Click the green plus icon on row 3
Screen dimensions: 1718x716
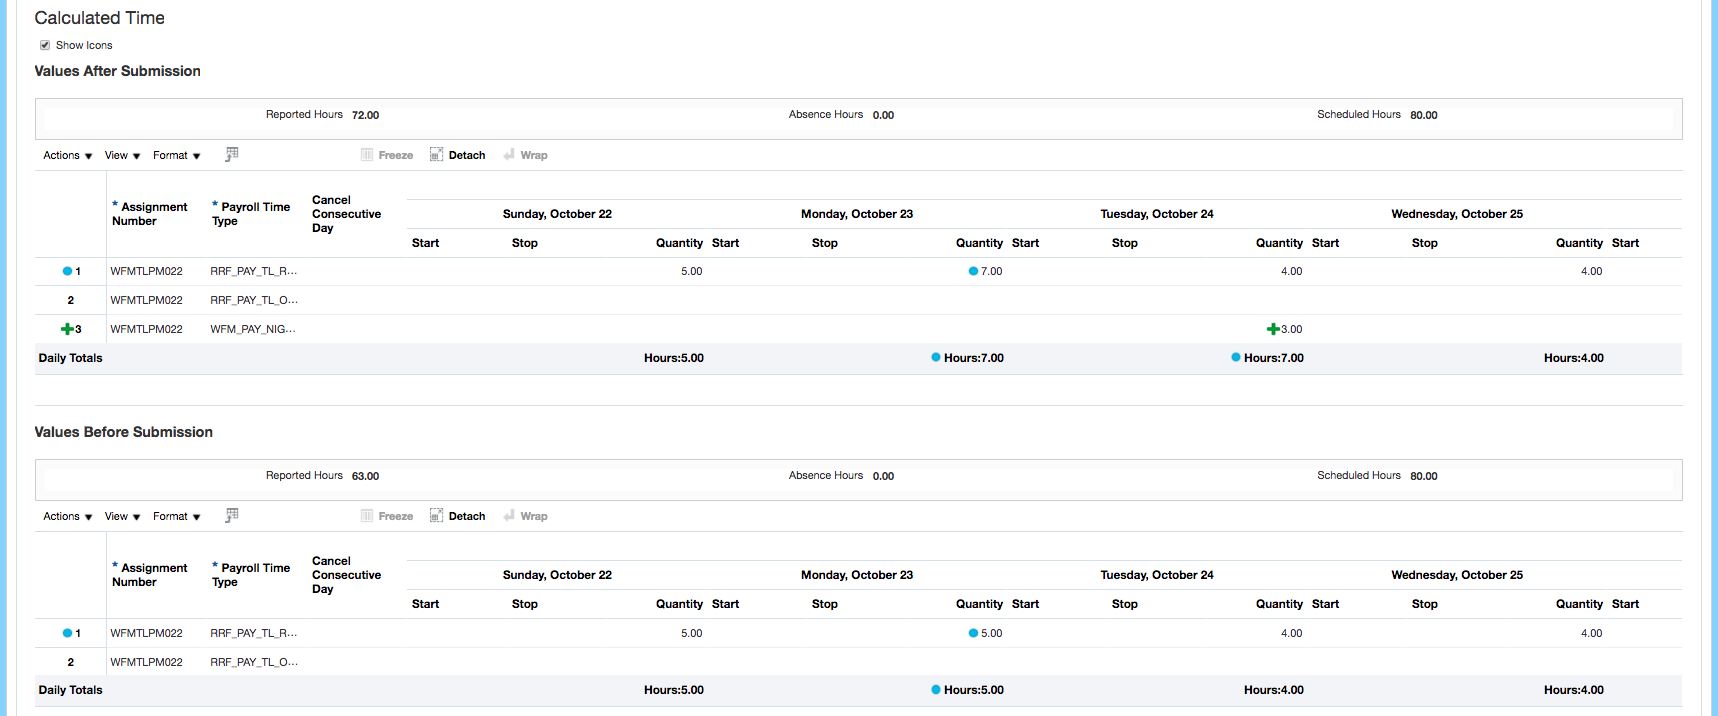pos(67,329)
